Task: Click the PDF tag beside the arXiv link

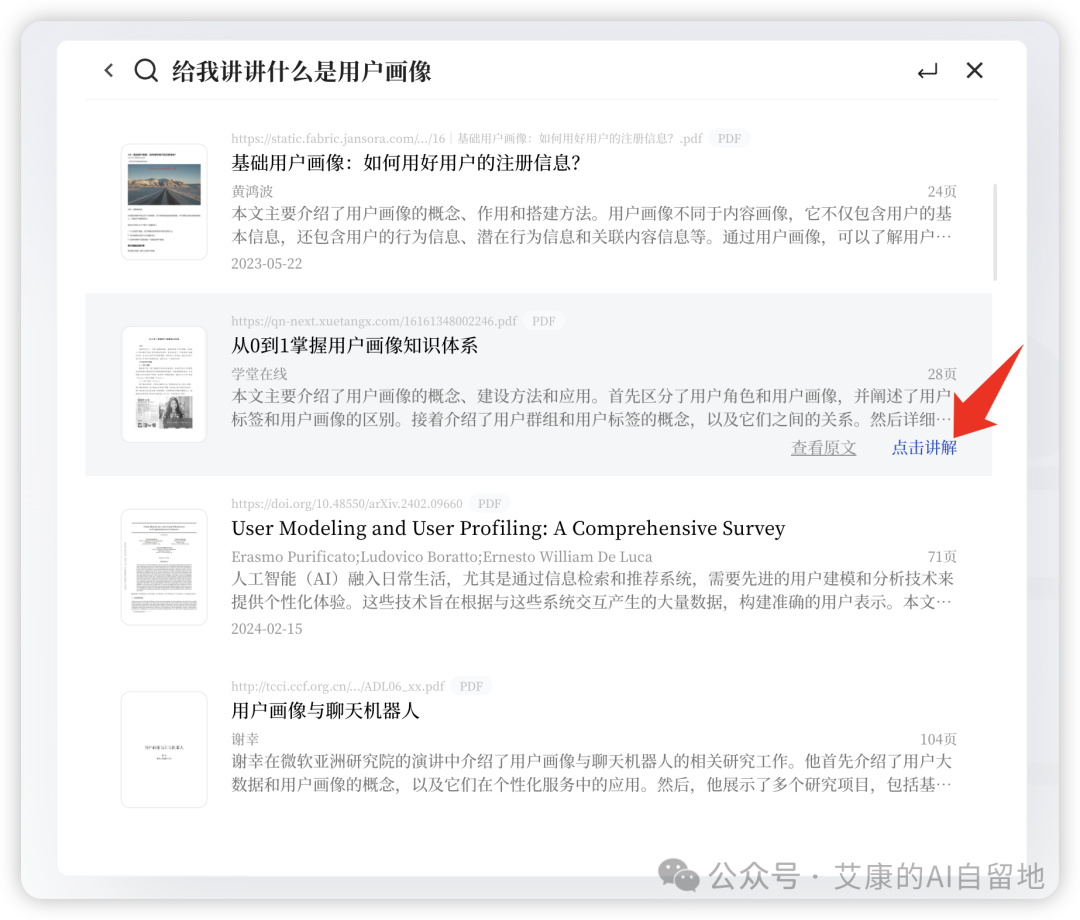Action: click(x=490, y=503)
